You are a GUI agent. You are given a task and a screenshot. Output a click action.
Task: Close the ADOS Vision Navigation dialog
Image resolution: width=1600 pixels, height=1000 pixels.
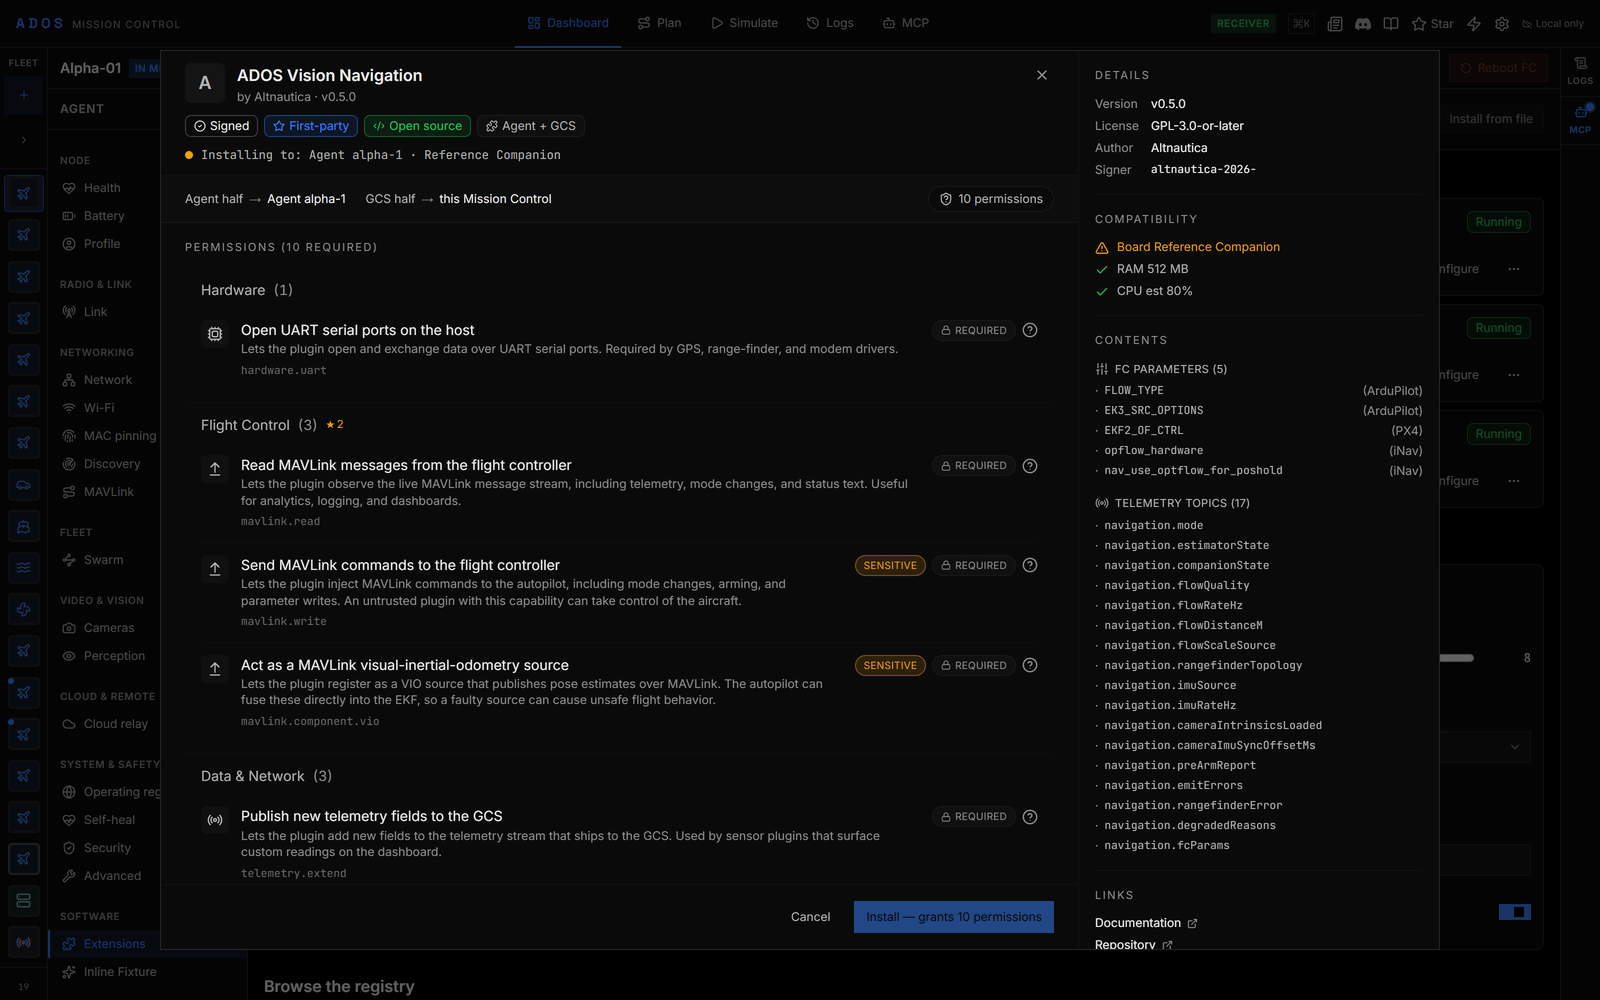[1042, 75]
